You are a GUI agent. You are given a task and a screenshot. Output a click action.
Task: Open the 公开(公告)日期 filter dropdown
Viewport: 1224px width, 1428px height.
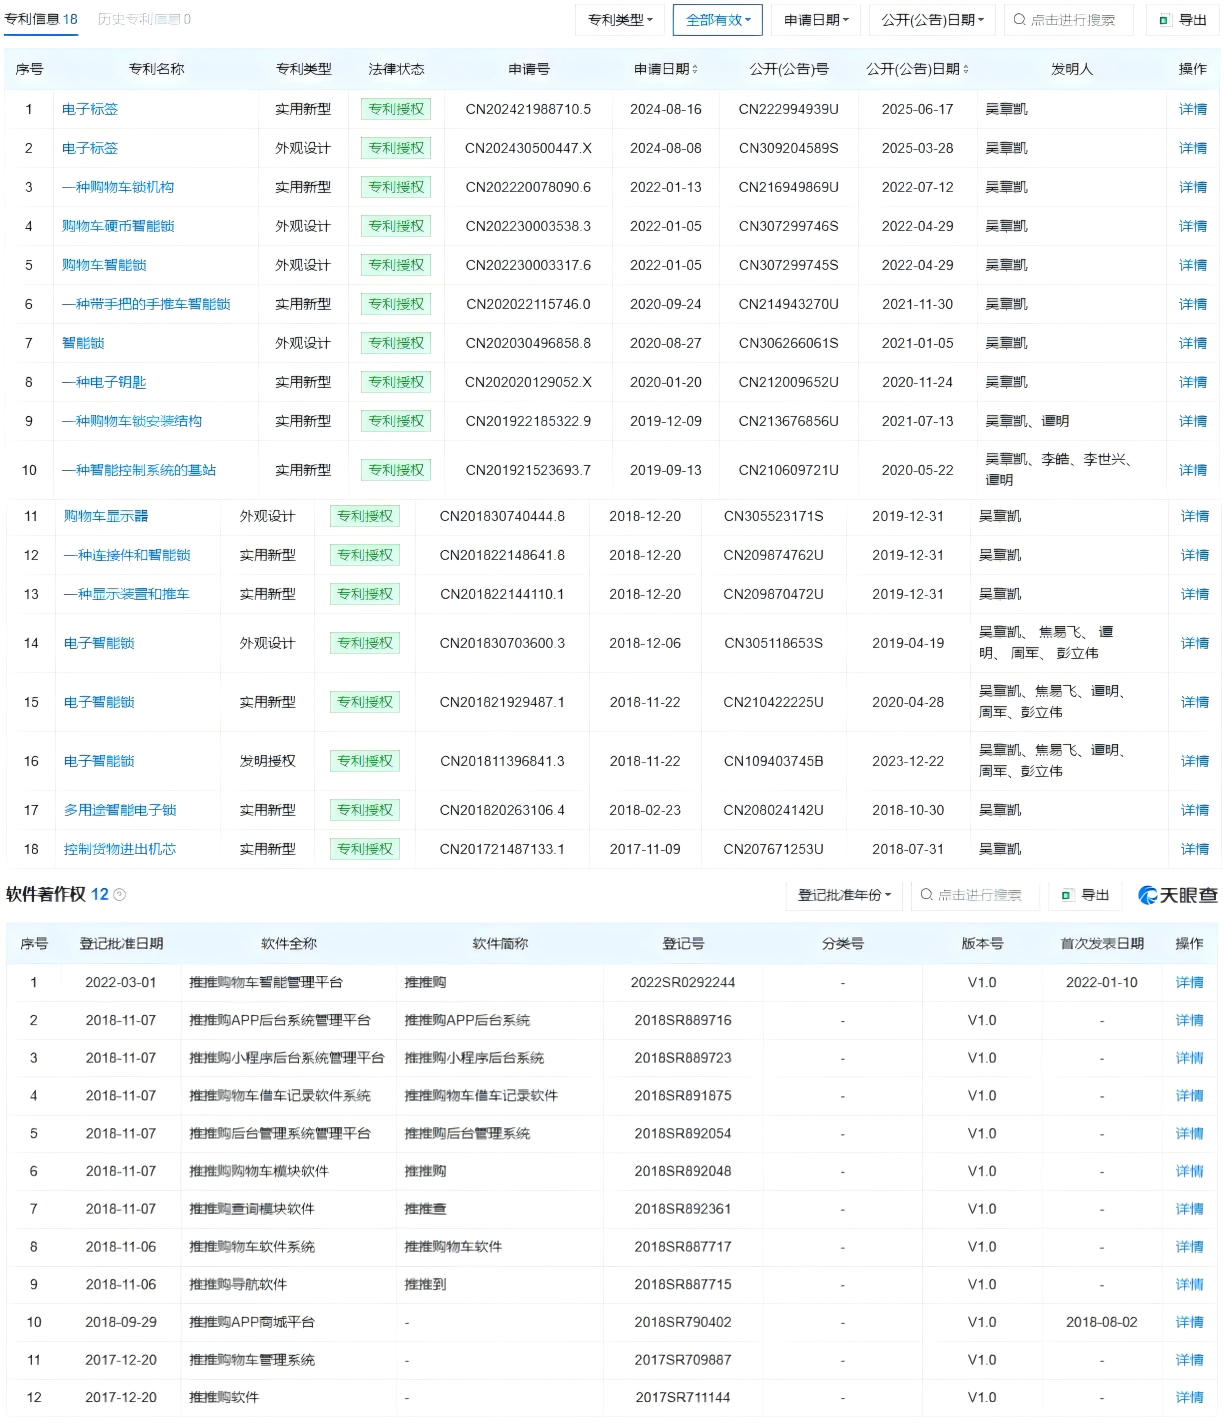pos(931,20)
